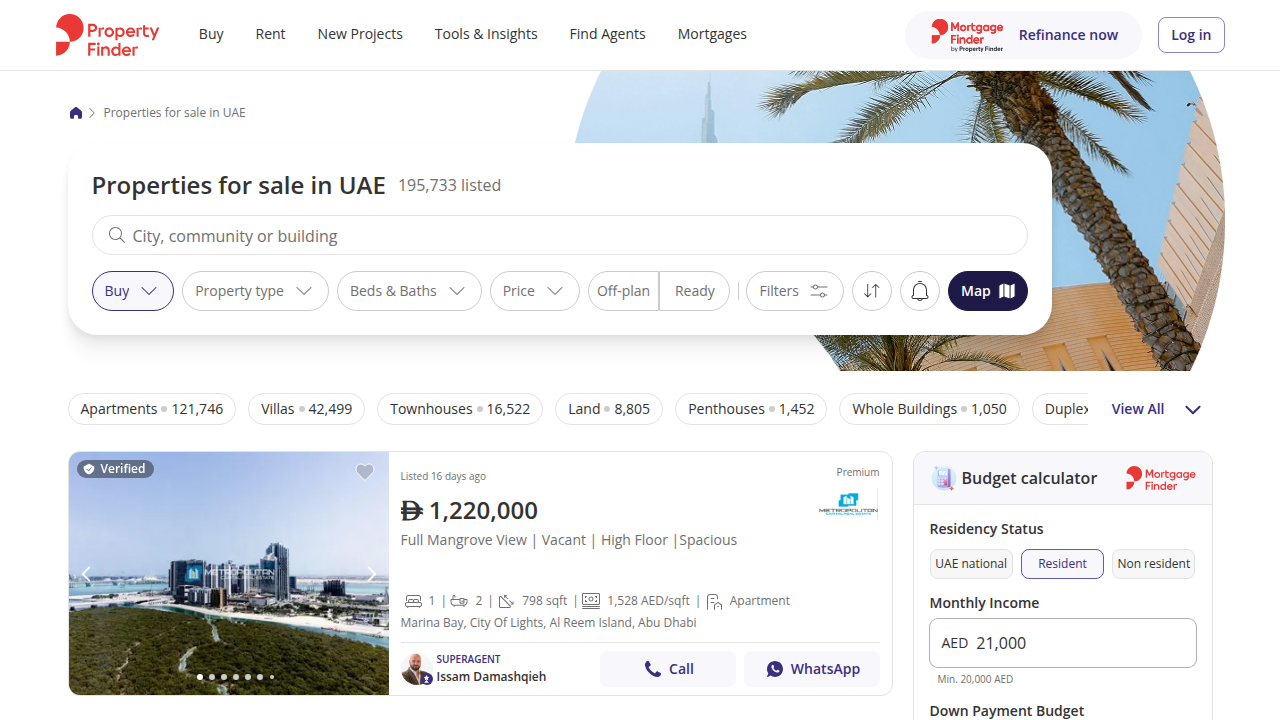This screenshot has width=1280, height=720.
Task: Click the city, community or building search field
Action: [x=560, y=235]
